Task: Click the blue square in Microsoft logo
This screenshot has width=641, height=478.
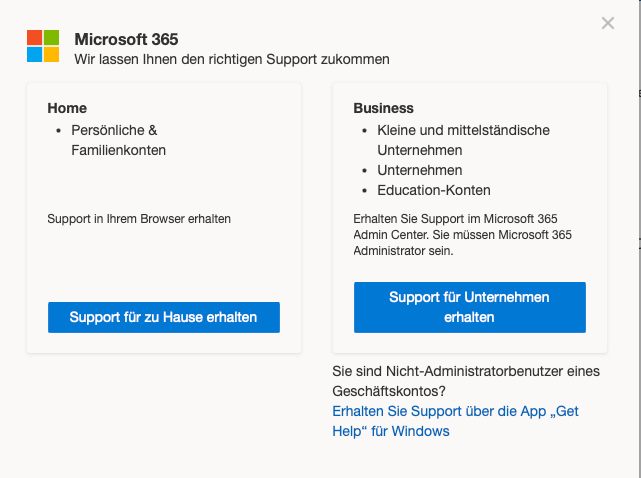Action: tap(34, 54)
